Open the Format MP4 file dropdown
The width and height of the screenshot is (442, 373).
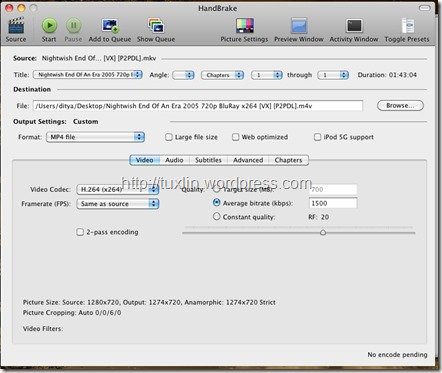pos(95,137)
